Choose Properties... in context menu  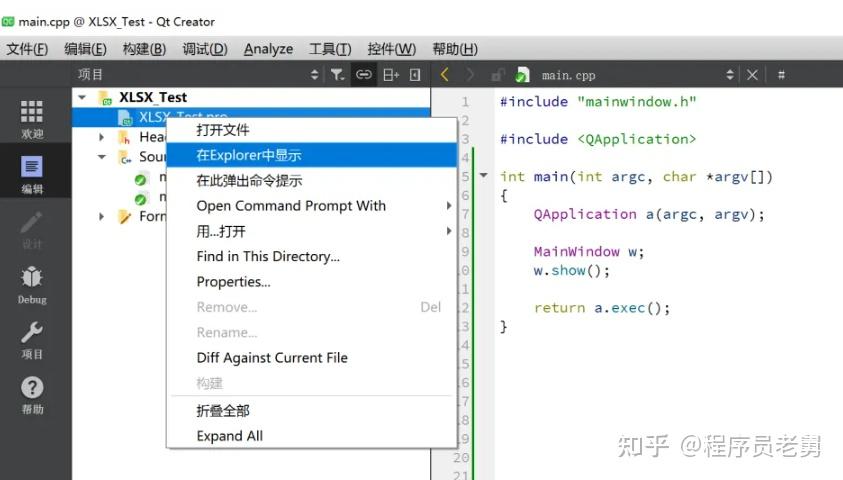[x=312, y=282]
